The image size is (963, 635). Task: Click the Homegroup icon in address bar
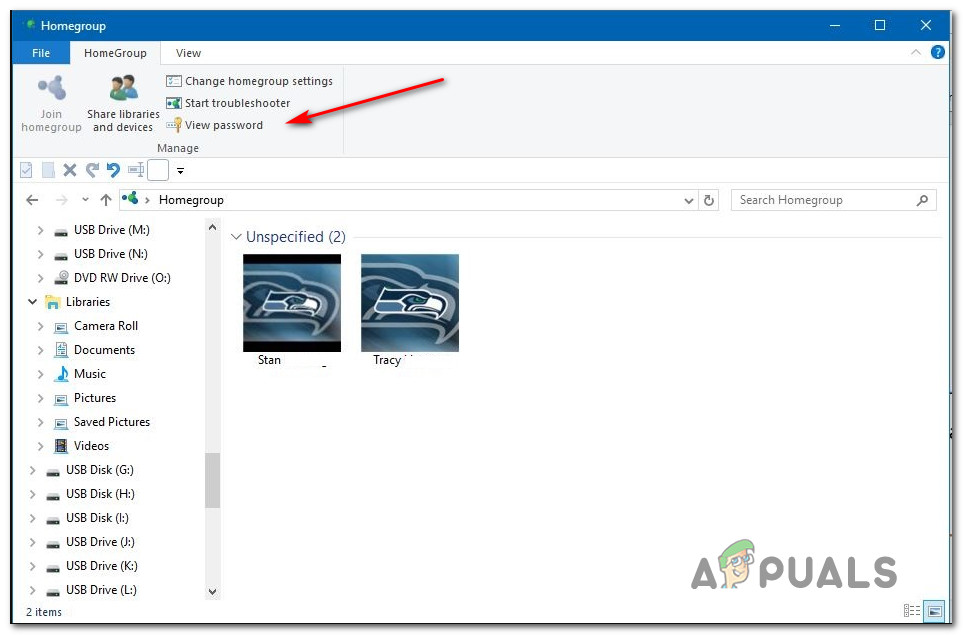(130, 198)
